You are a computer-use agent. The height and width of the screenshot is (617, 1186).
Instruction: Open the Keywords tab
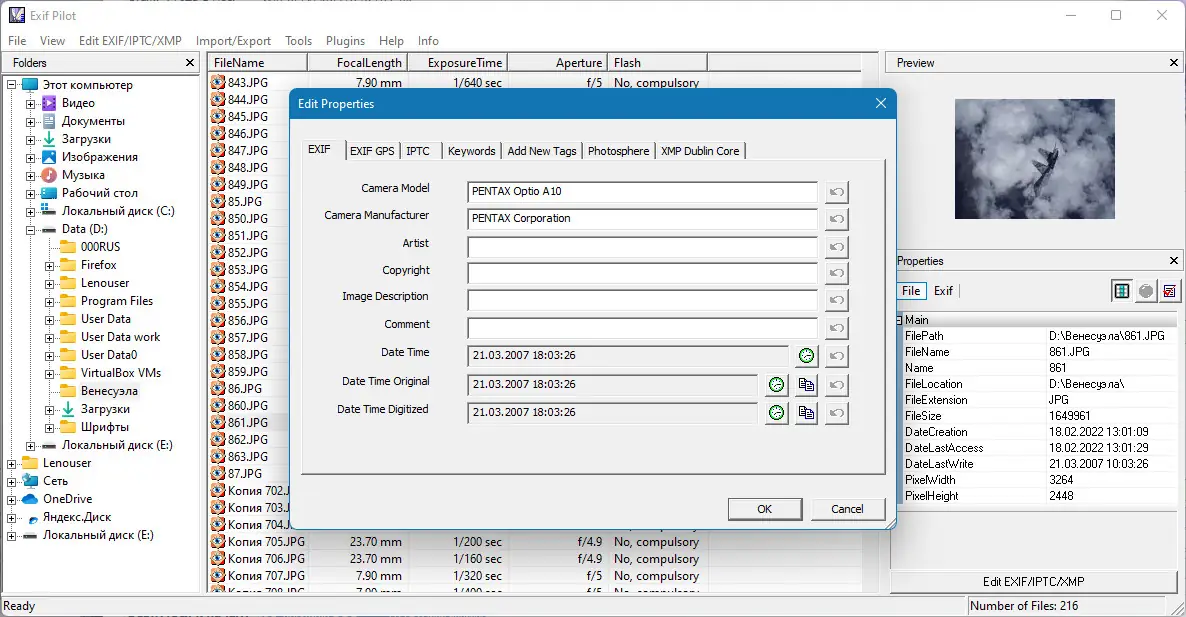(471, 151)
